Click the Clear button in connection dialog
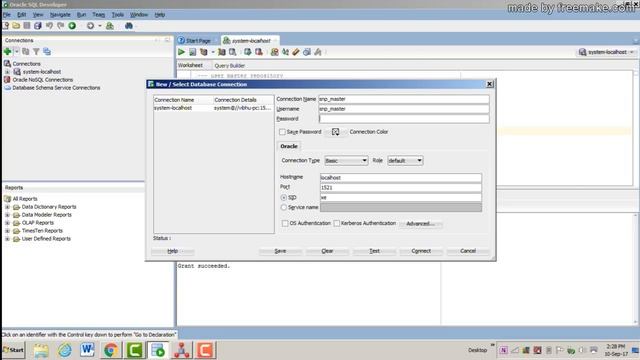This screenshot has width=640, height=360. (x=327, y=251)
